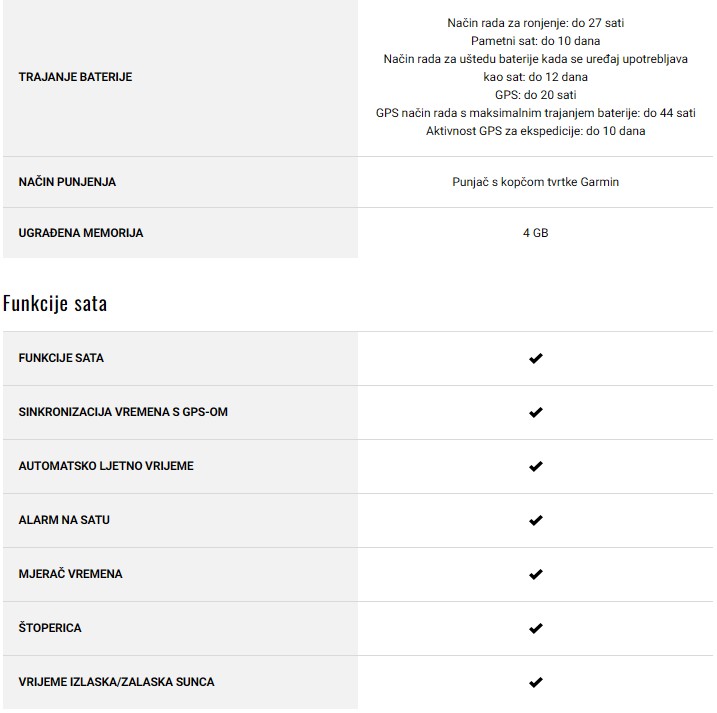Click the Ugrađena memorija row label

point(81,233)
